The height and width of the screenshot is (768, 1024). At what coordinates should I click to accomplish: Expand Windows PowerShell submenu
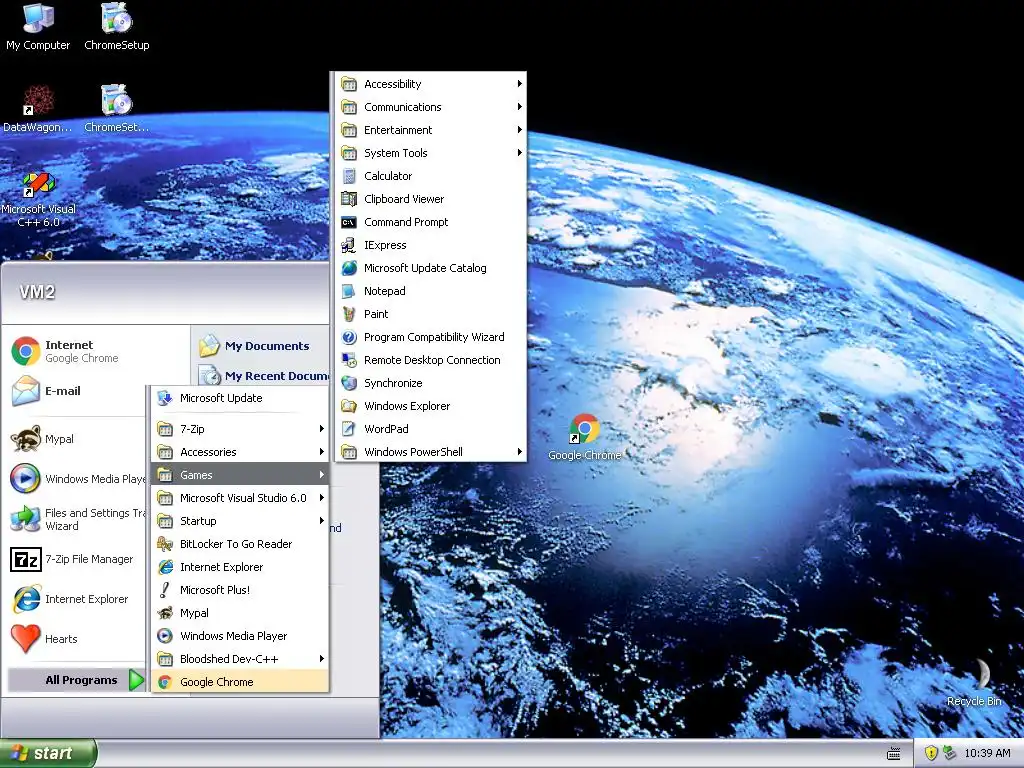(431, 452)
